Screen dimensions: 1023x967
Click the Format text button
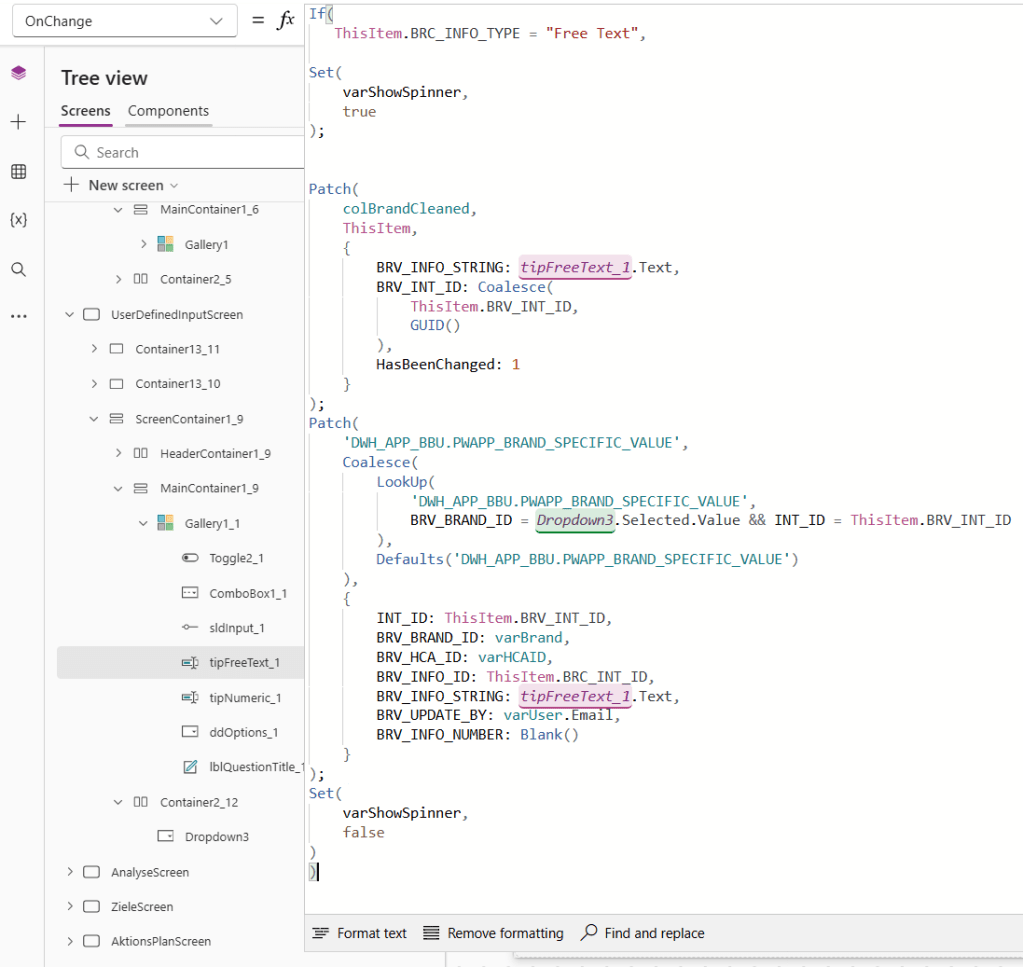point(360,933)
